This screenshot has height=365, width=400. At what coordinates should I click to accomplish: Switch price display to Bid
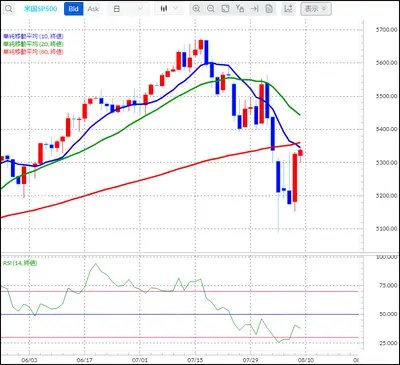pyautogui.click(x=73, y=9)
